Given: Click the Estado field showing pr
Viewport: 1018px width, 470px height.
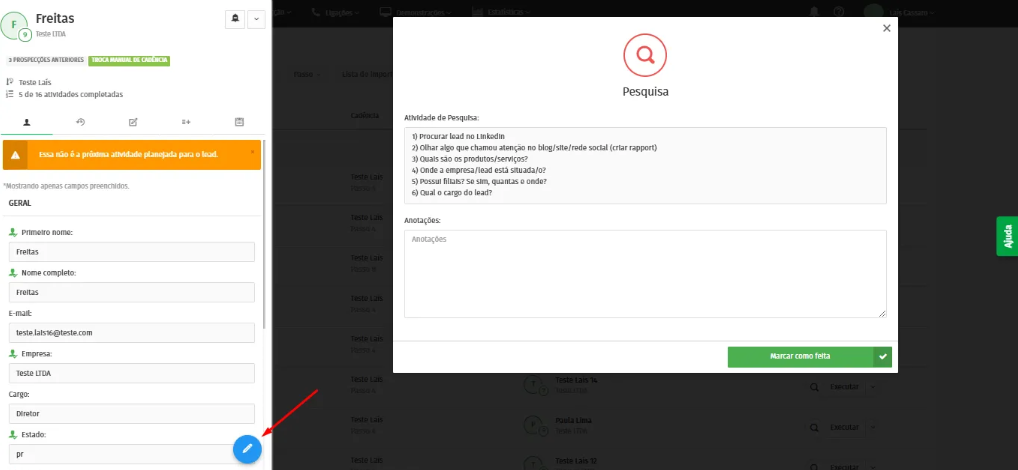Looking at the screenshot, I should (132, 454).
